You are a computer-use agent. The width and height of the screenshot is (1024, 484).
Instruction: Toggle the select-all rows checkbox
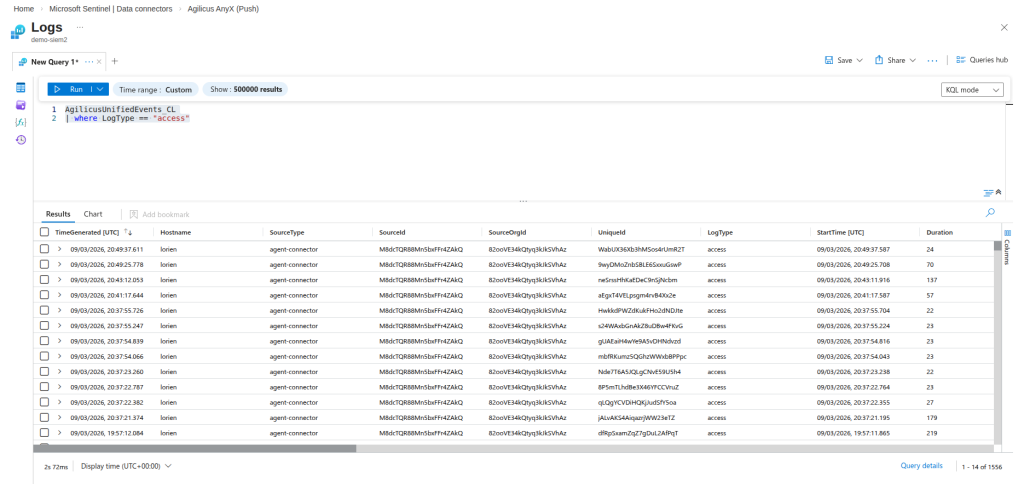tap(44, 232)
